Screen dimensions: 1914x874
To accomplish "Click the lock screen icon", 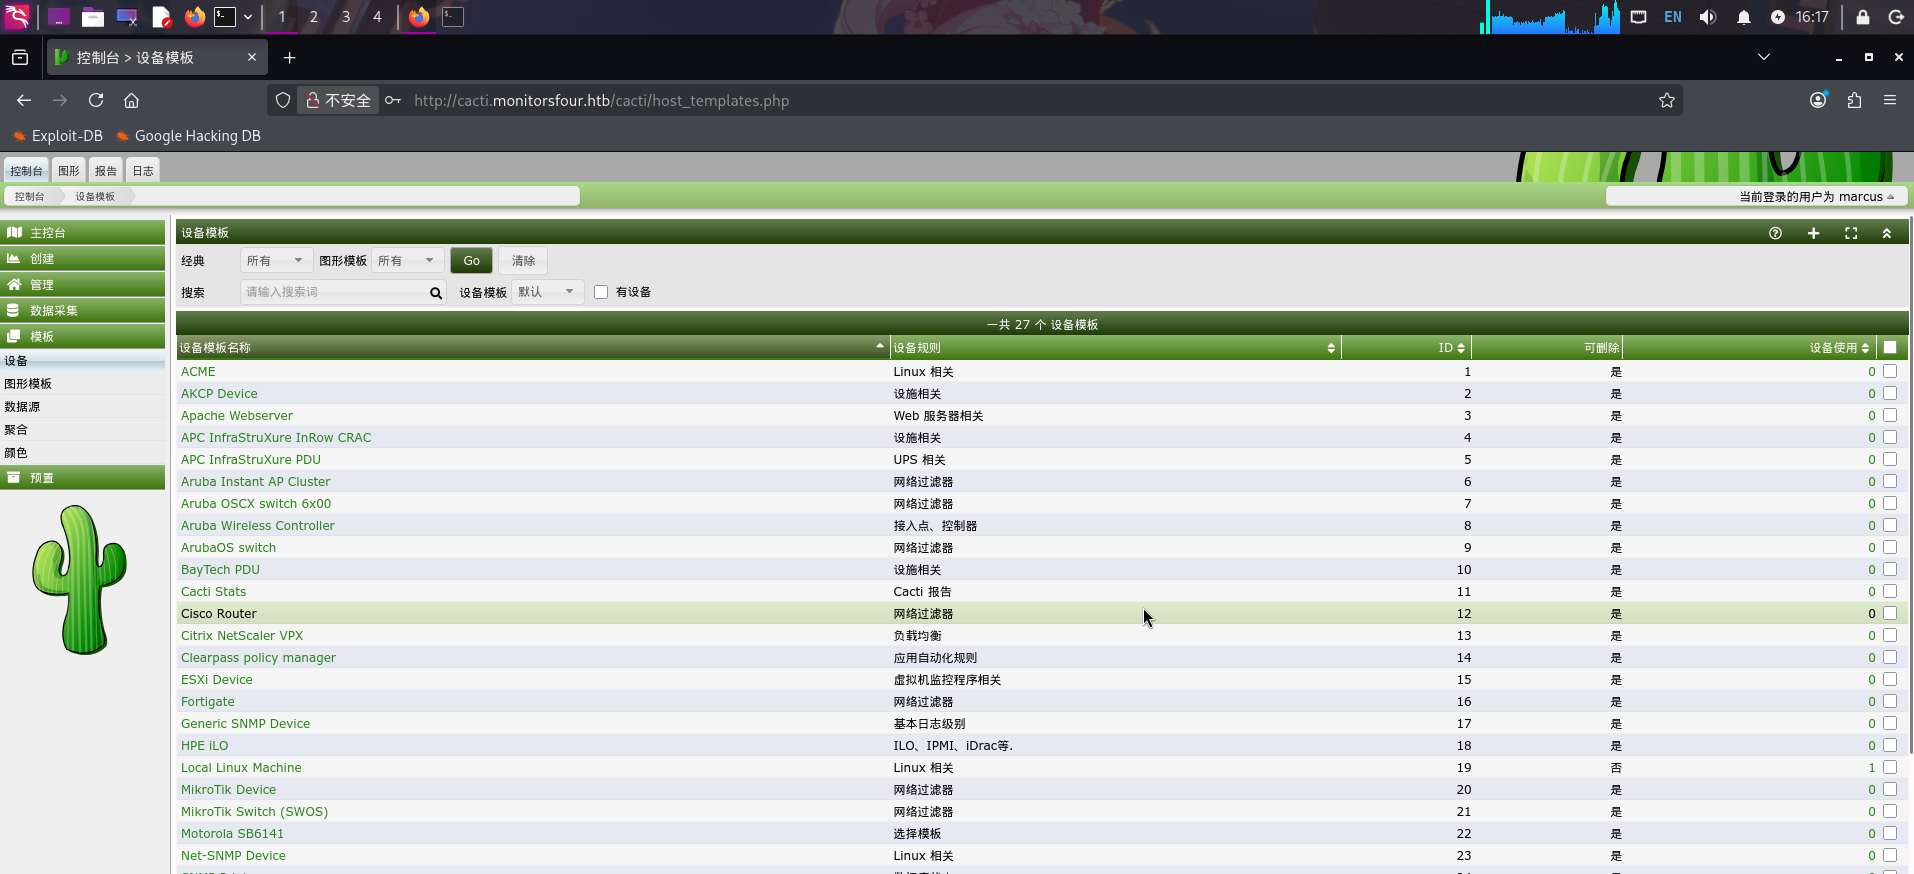I will tap(1863, 17).
